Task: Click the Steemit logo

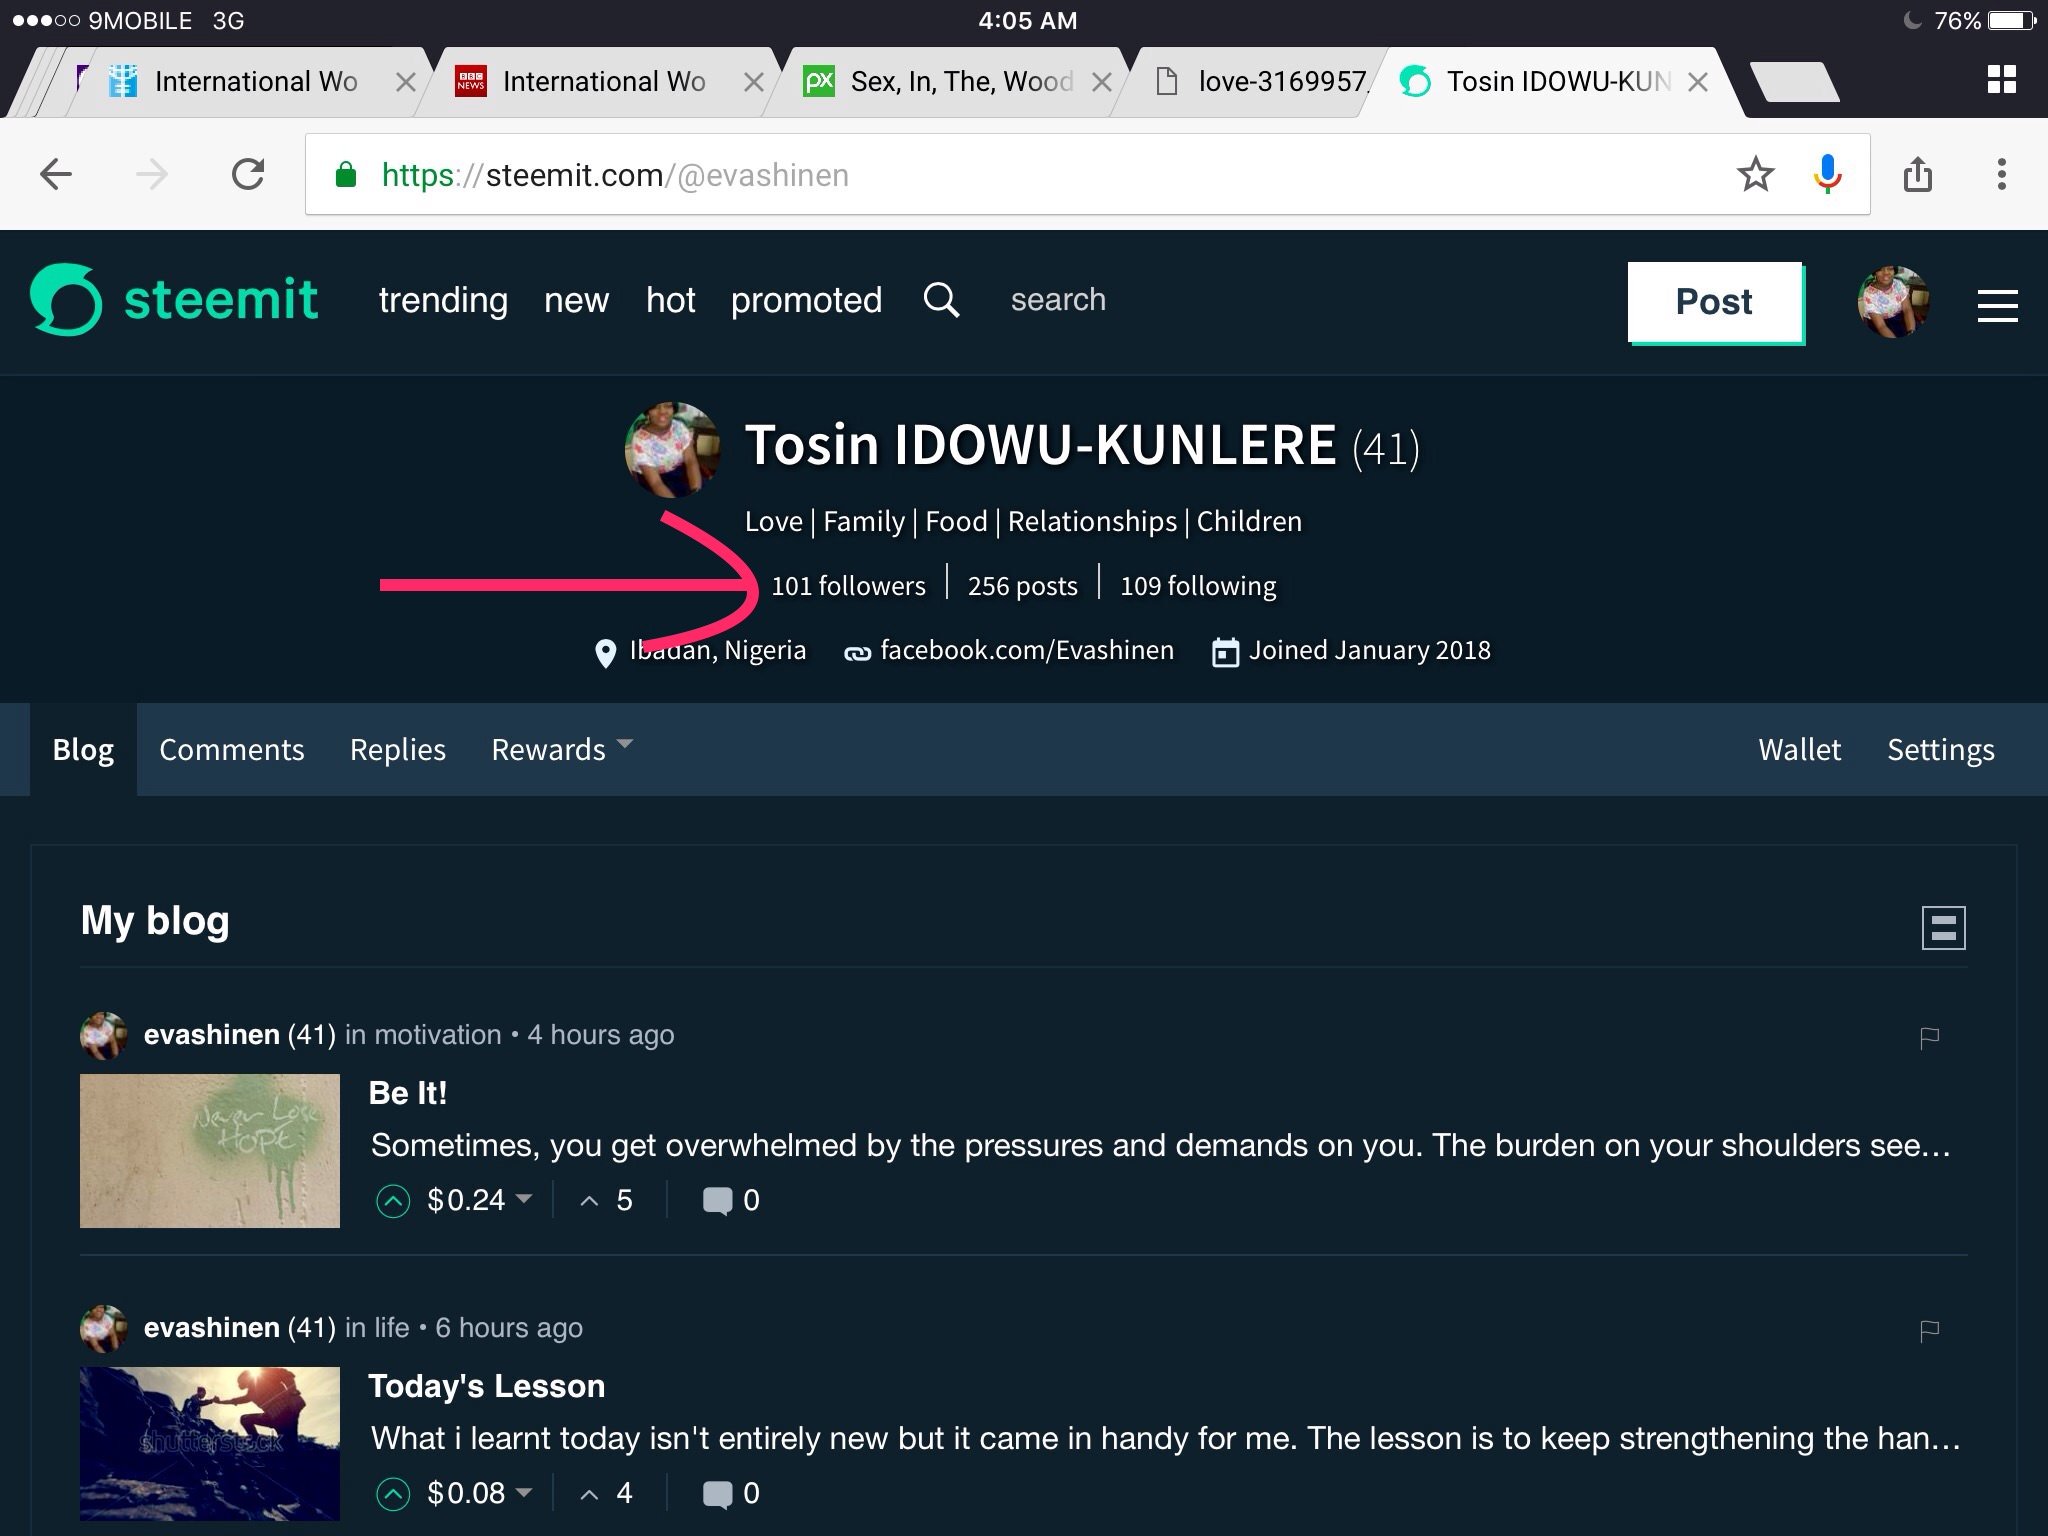Action: coord(174,300)
